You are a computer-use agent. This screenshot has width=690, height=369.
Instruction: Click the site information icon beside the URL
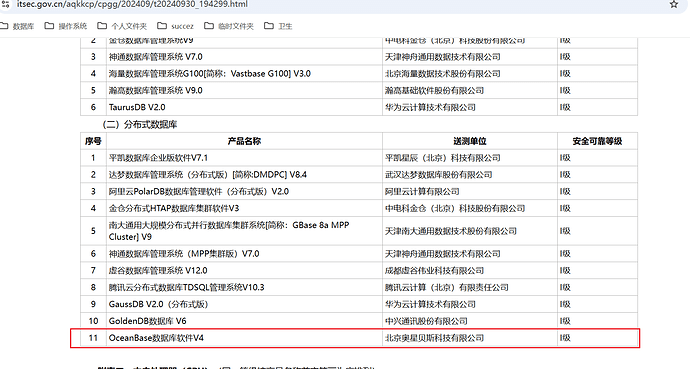tap(5, 4)
